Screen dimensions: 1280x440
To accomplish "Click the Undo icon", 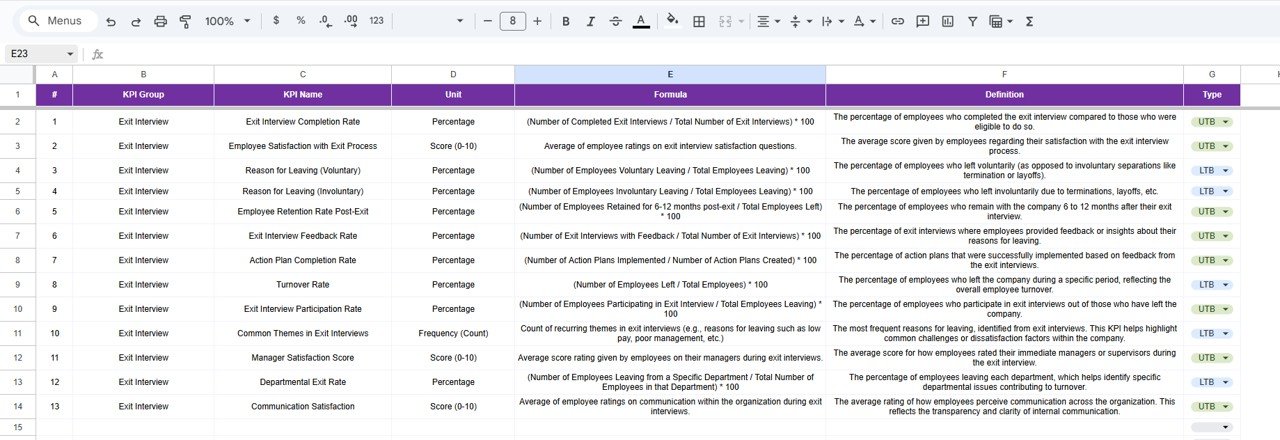I will pos(111,21).
